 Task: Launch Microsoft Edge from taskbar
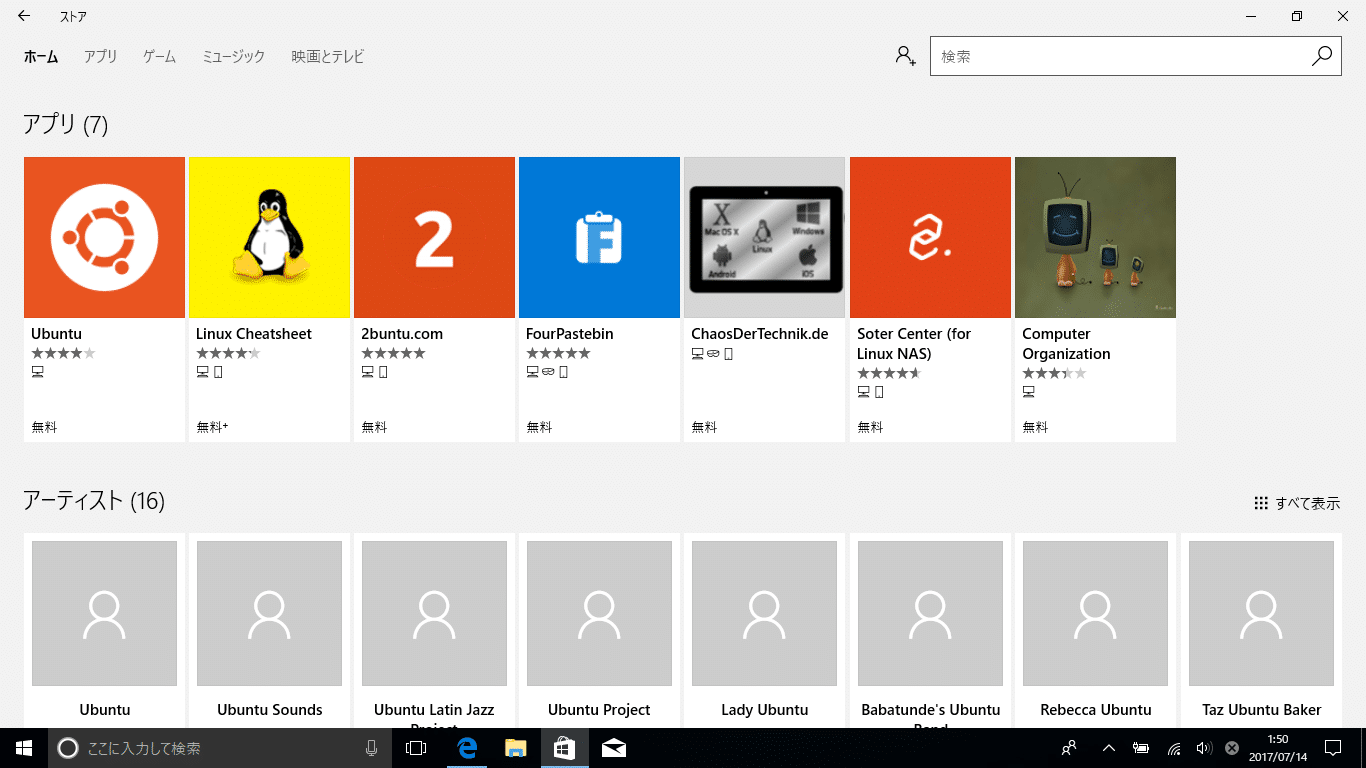(466, 748)
